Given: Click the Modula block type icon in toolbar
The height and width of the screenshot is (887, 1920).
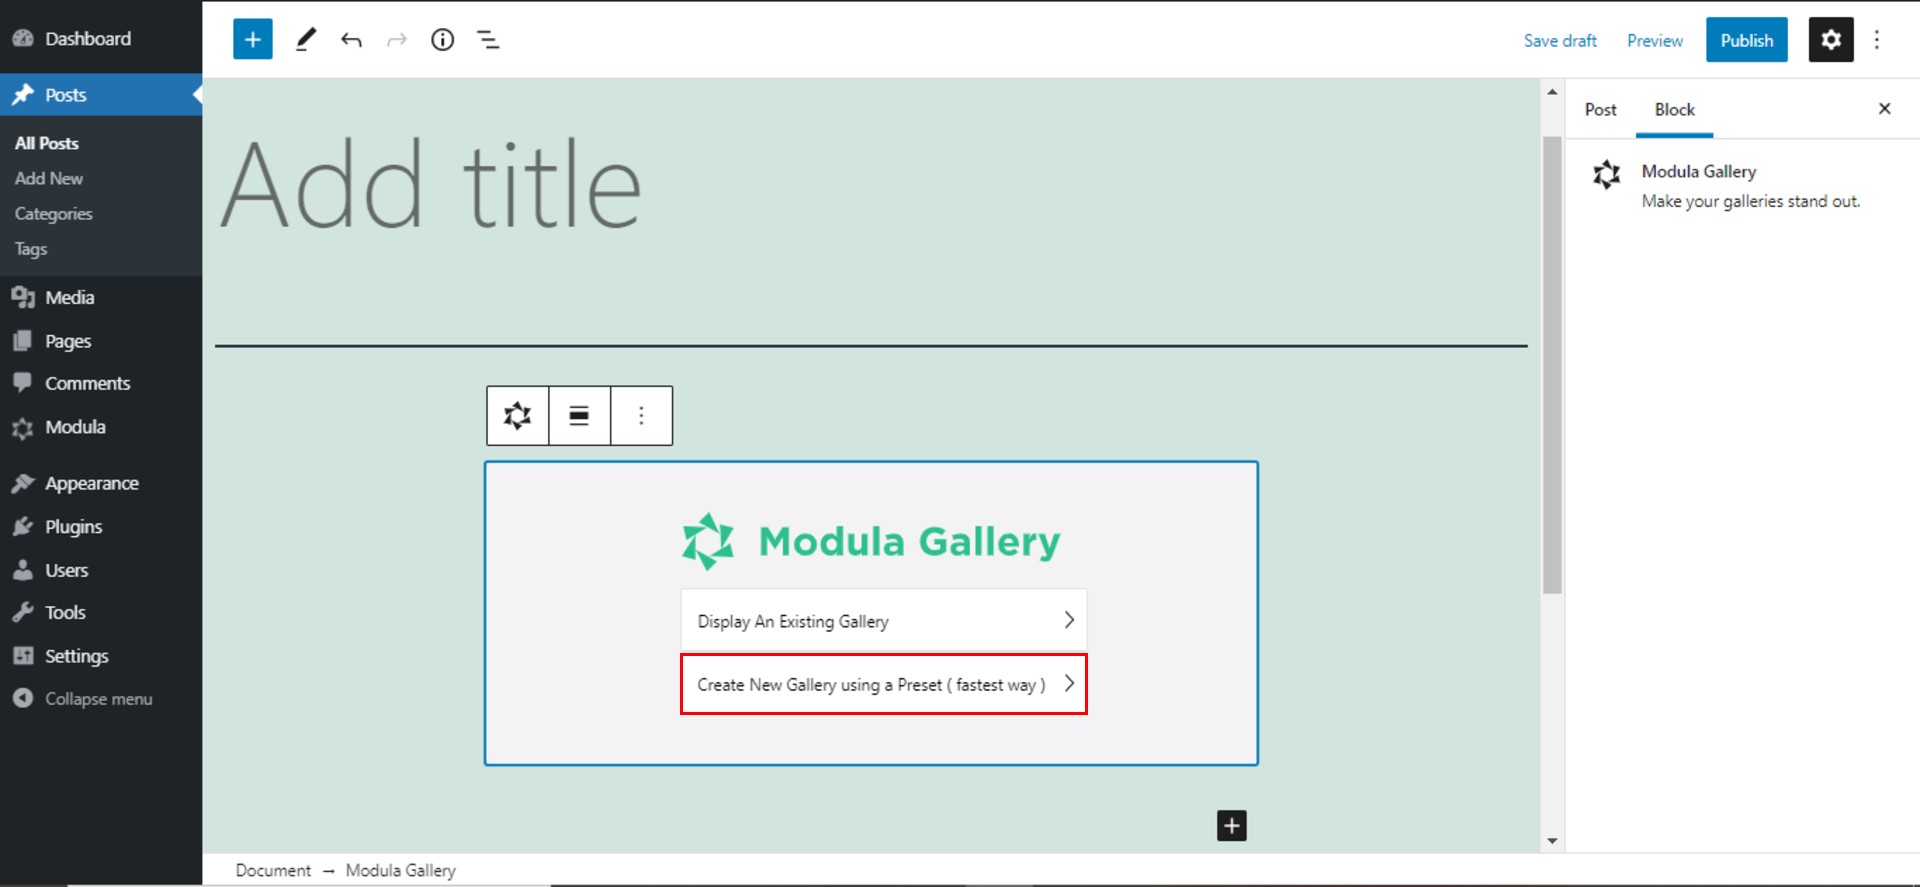Looking at the screenshot, I should (x=517, y=415).
